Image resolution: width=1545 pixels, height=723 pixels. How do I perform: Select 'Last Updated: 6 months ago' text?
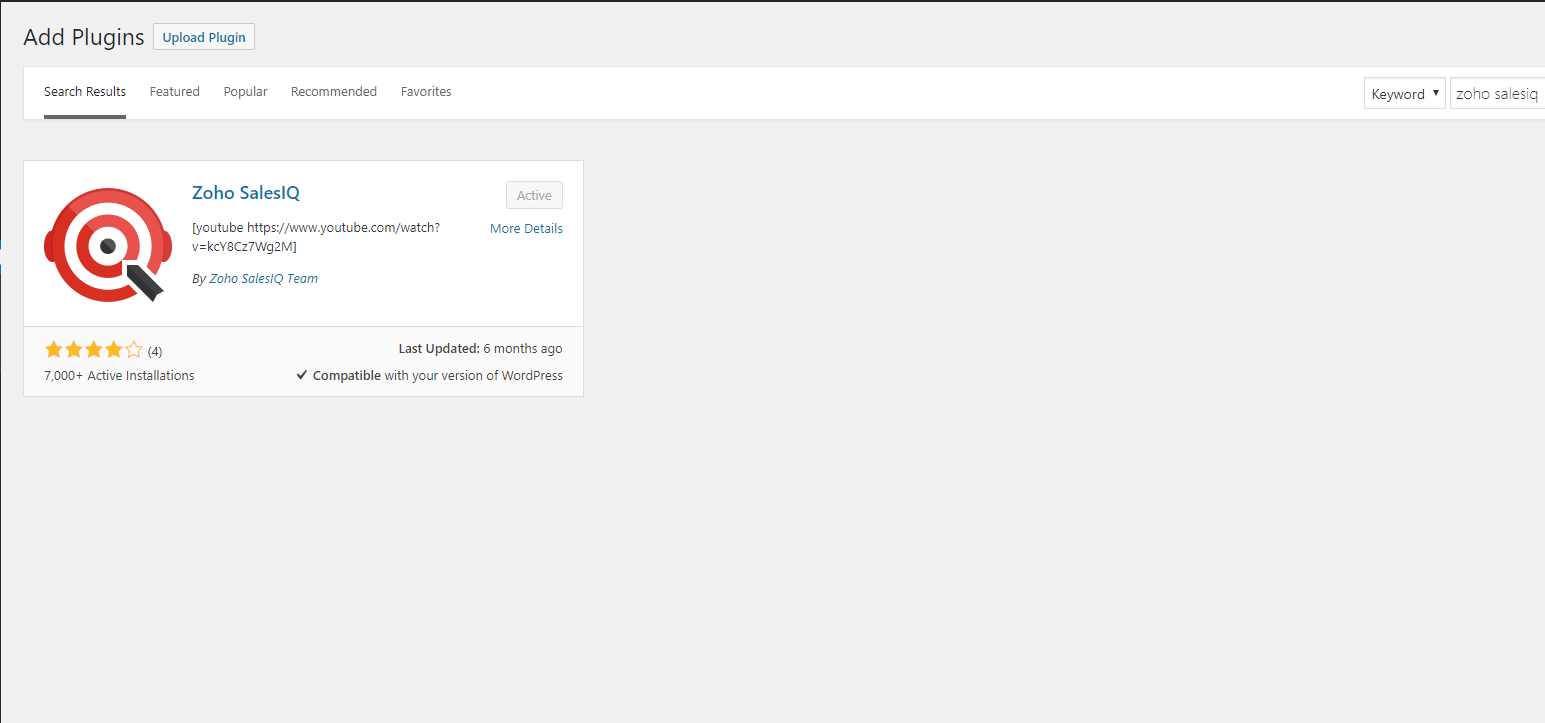click(480, 349)
